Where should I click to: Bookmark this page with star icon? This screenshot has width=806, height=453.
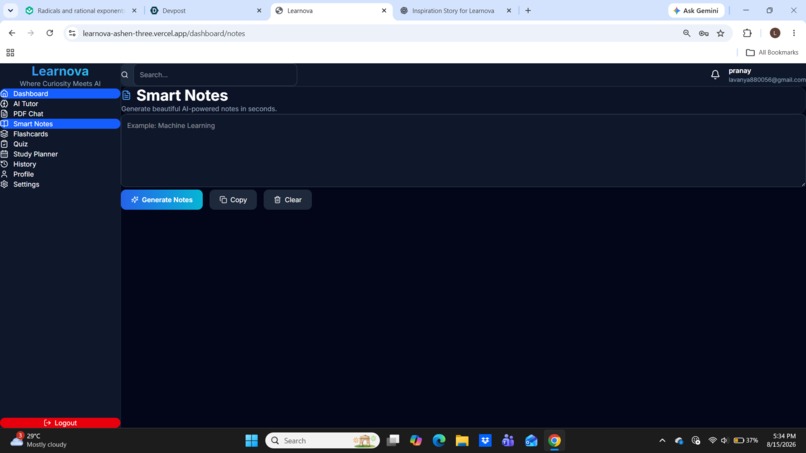coord(721,33)
